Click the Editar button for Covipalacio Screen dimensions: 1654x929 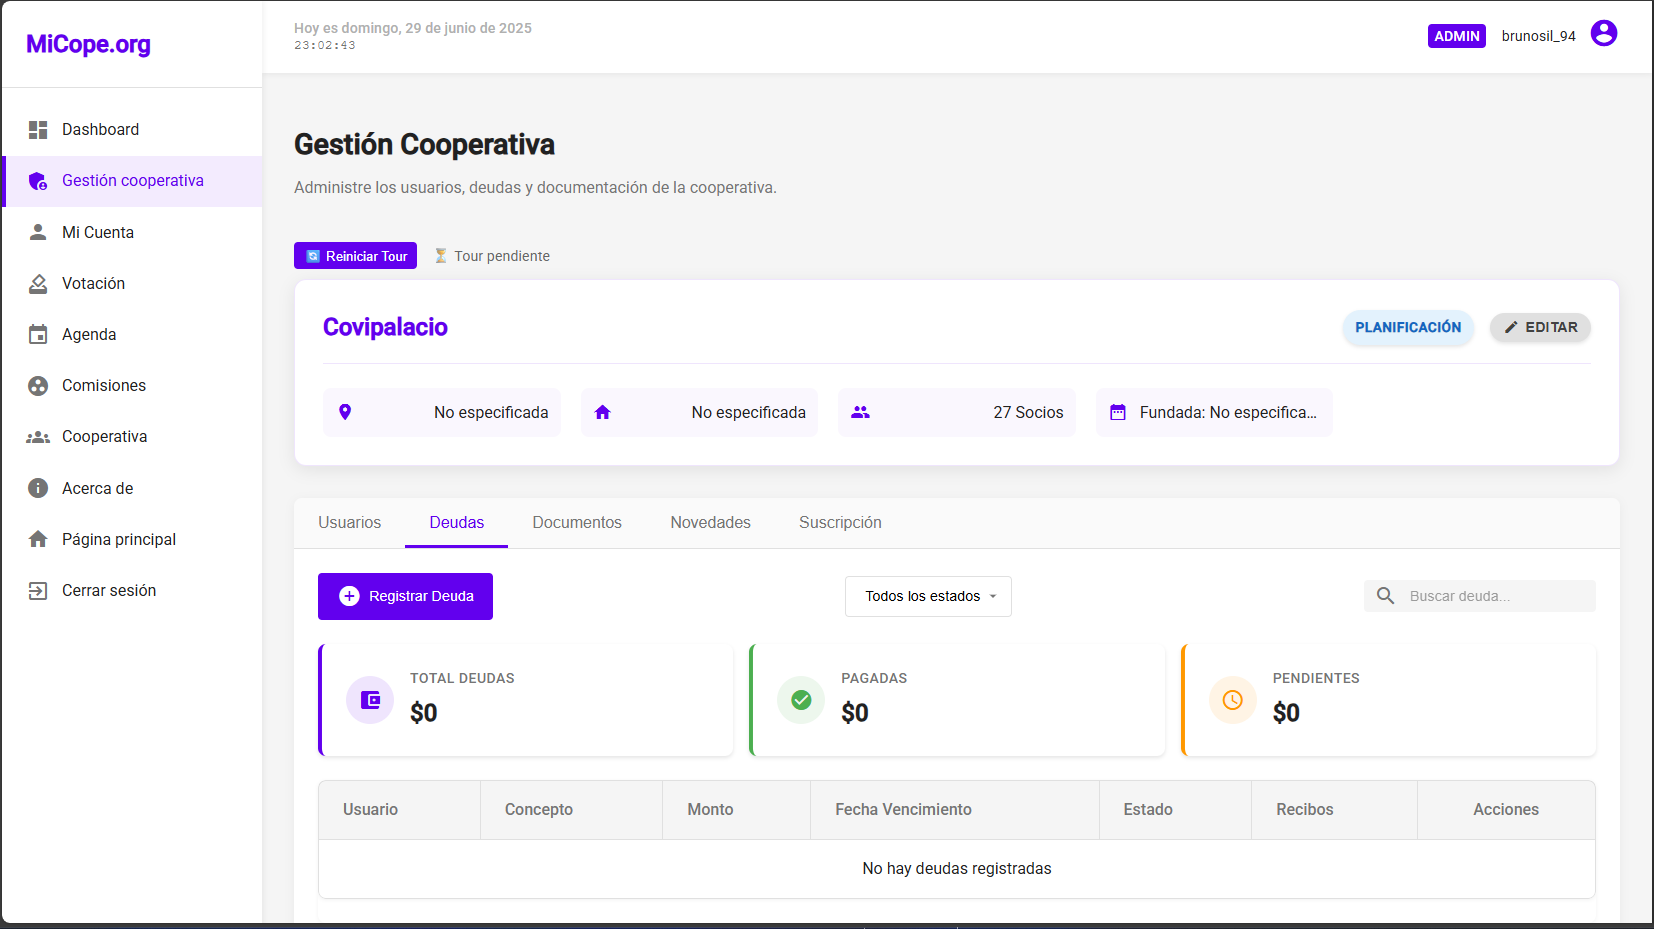click(x=1540, y=328)
